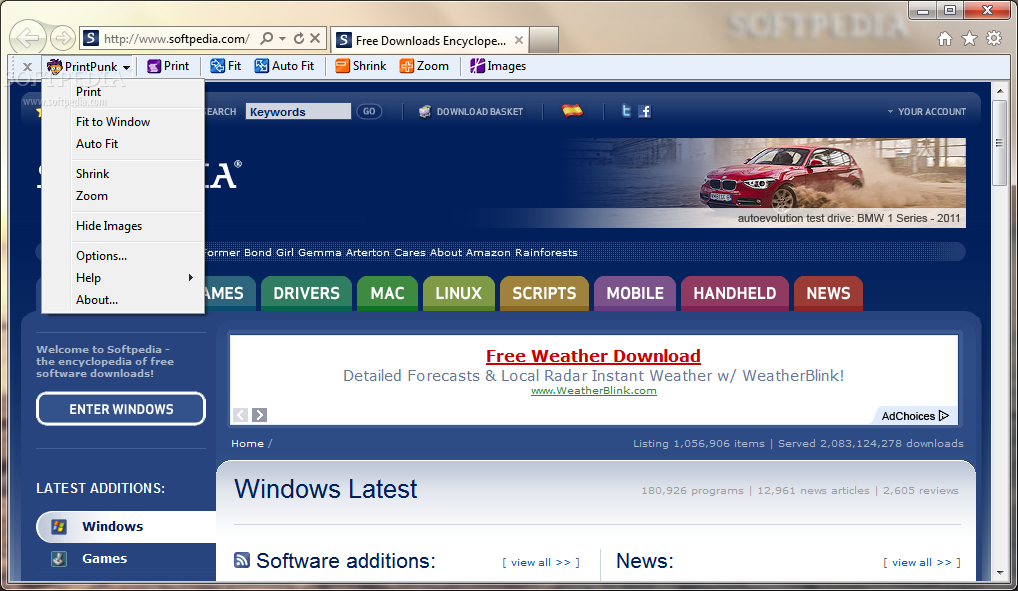The image size is (1018, 591).
Task: Click the page scrollbar up arrow
Action: 1000,91
